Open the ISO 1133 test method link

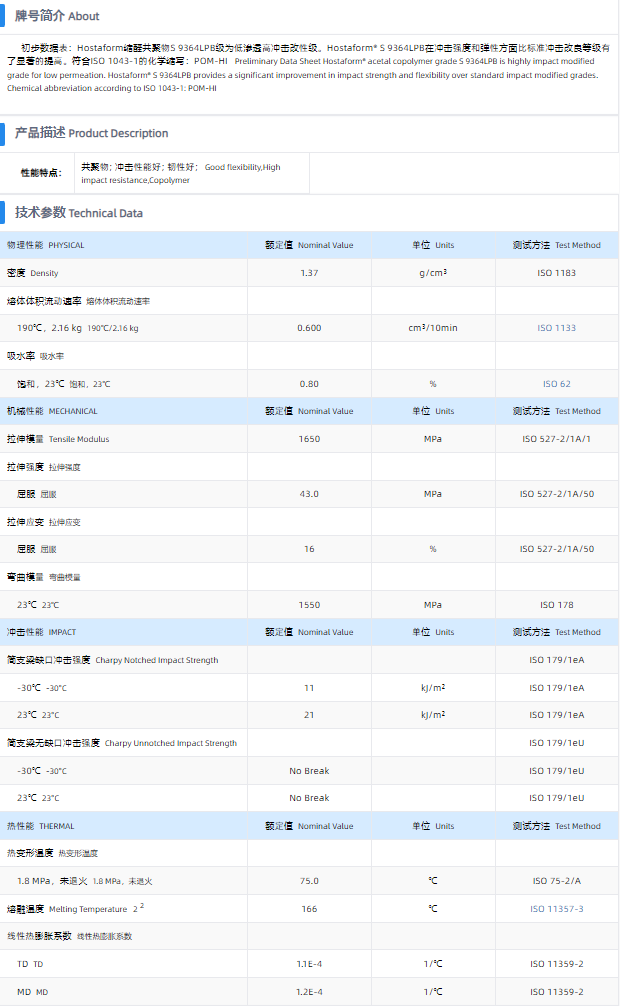click(557, 328)
